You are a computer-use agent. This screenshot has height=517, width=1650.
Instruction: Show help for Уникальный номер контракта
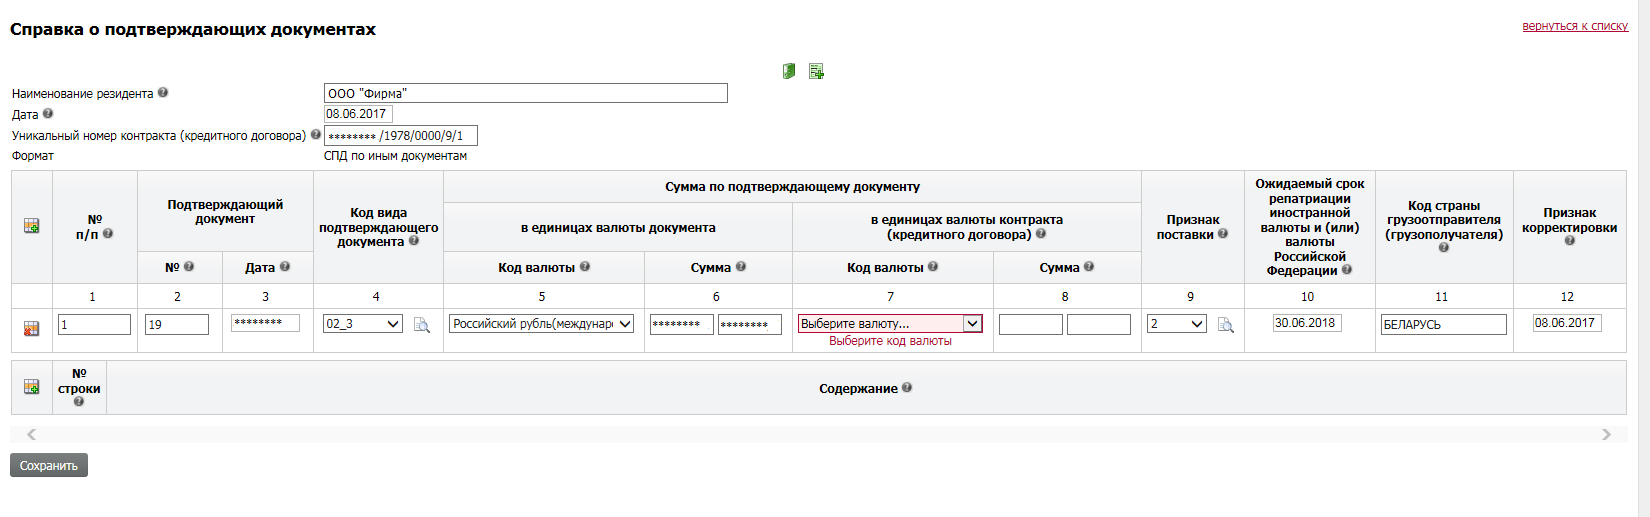coord(316,134)
